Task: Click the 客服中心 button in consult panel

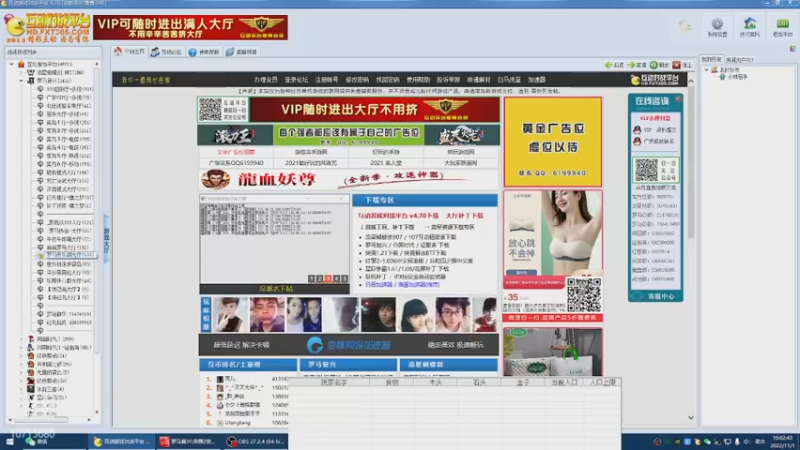Action: click(655, 296)
